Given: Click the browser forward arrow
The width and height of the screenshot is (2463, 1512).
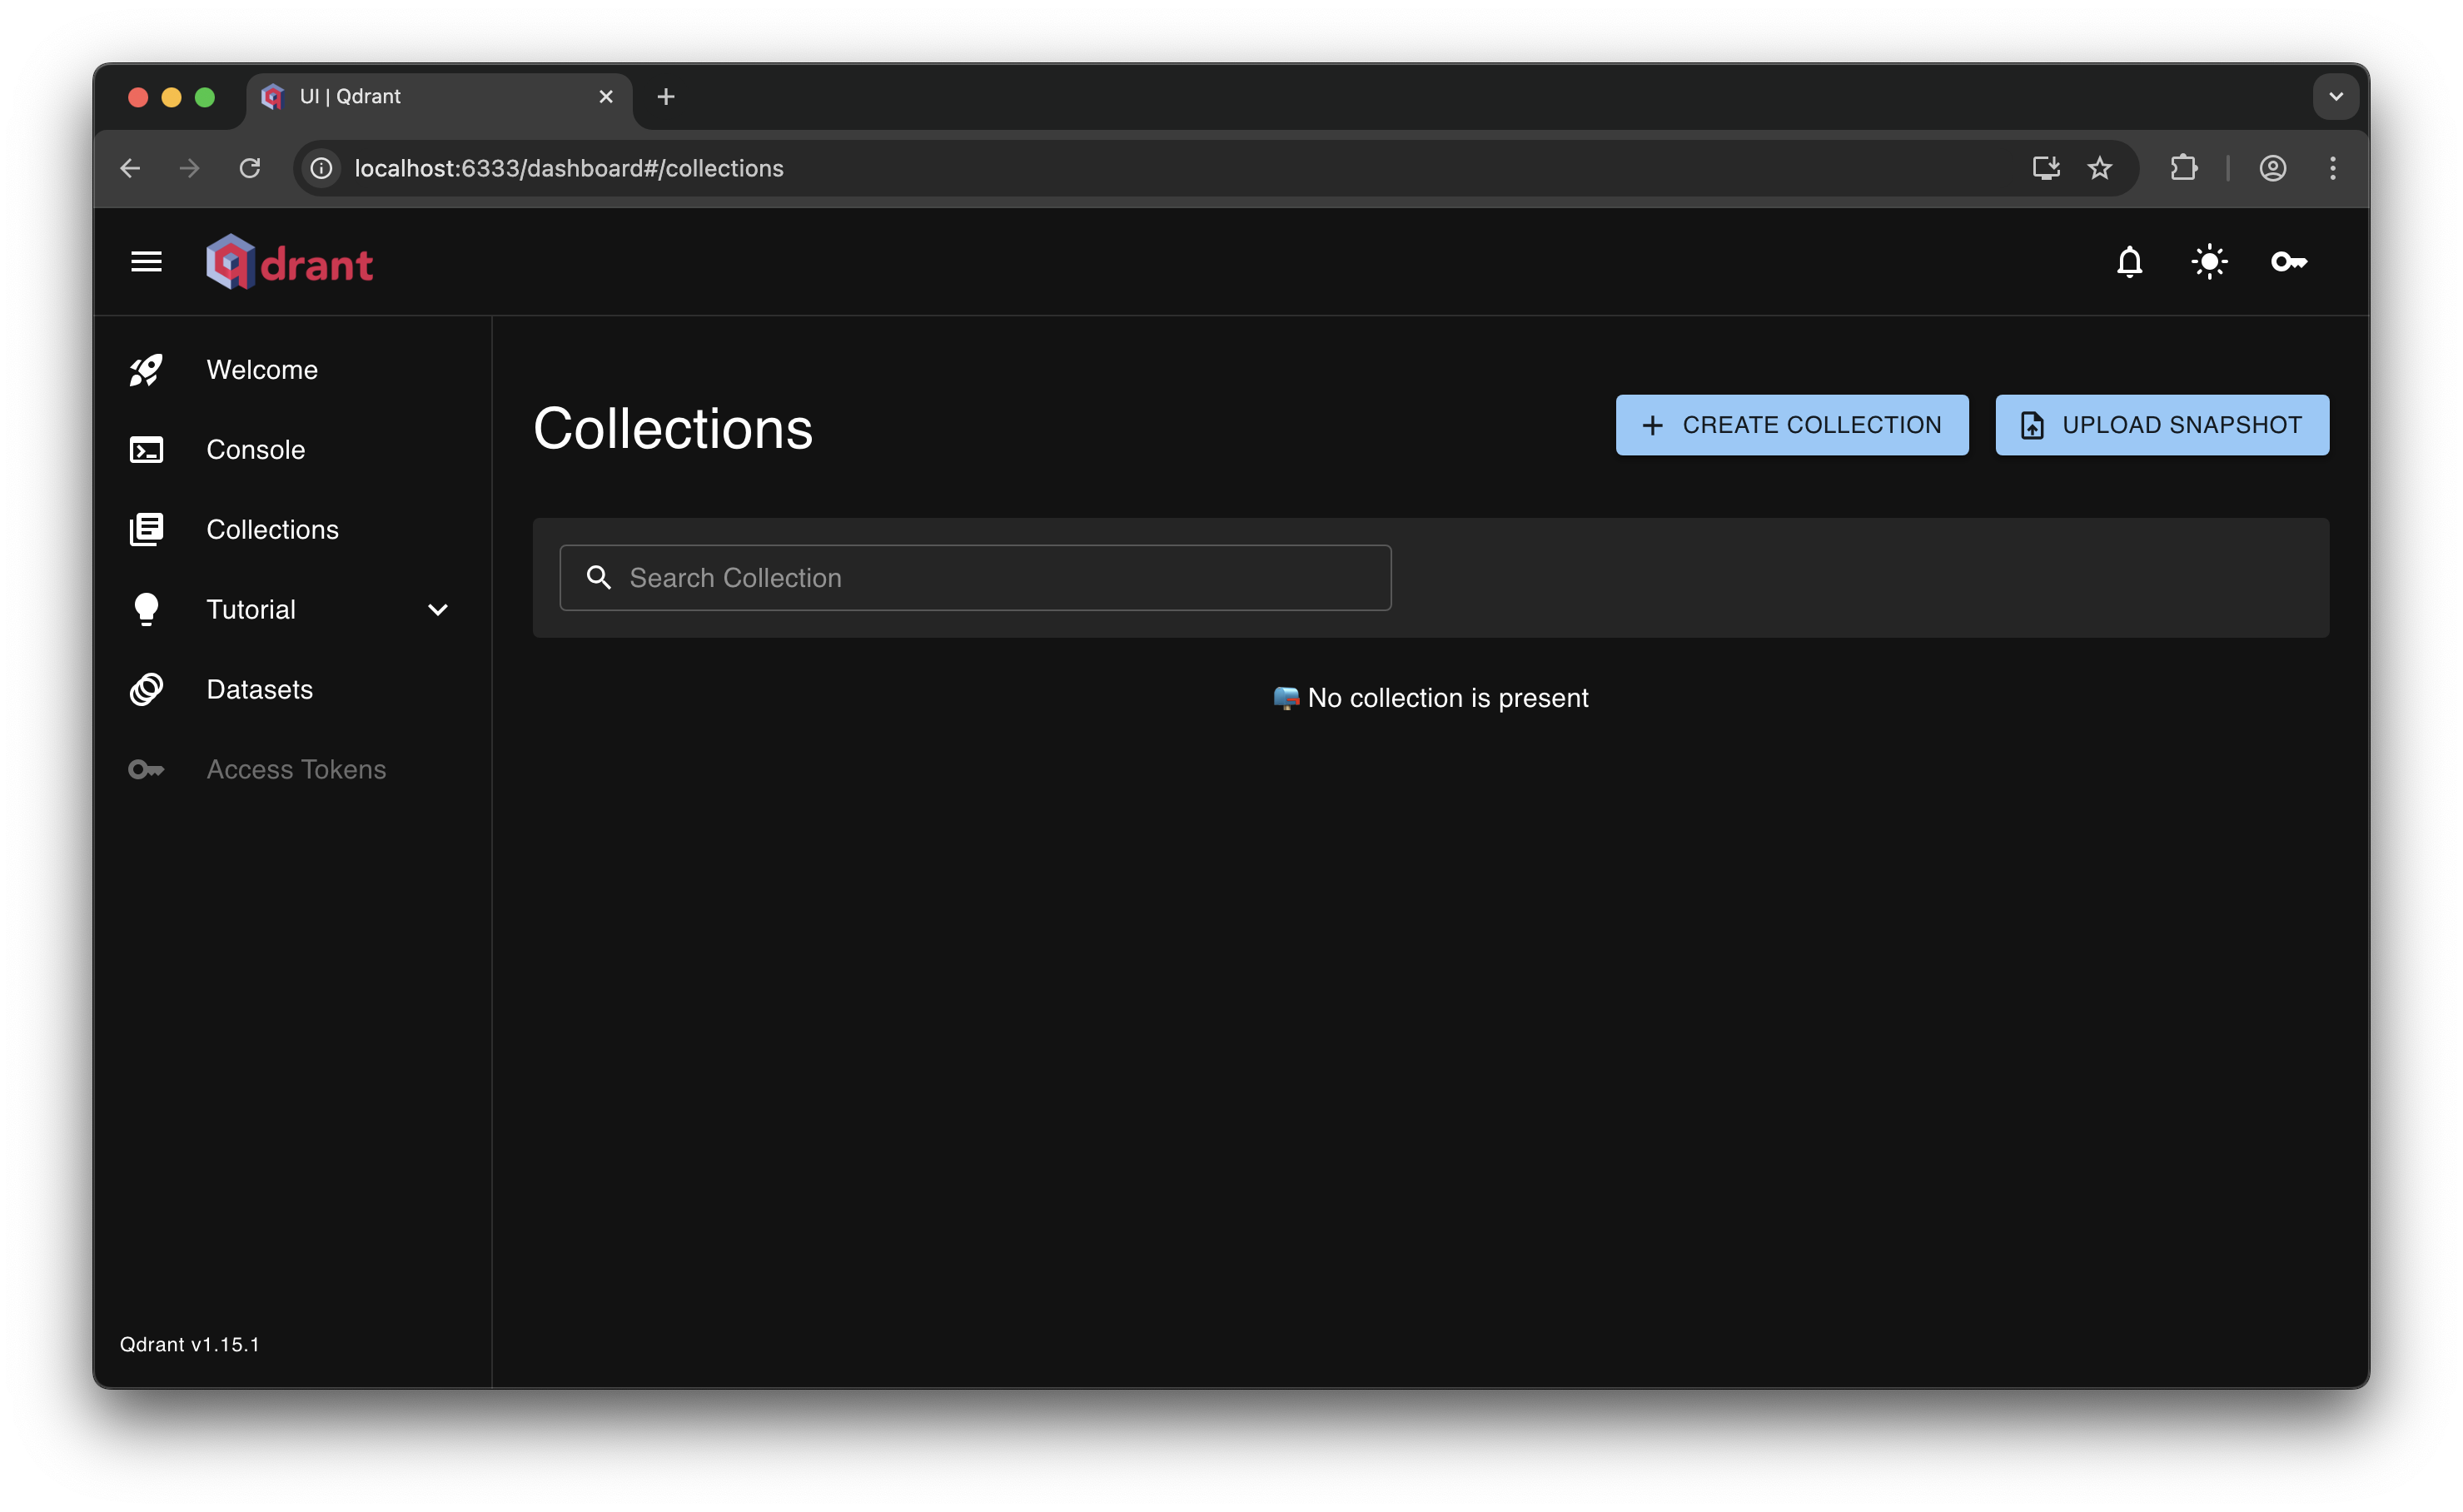Looking at the screenshot, I should pyautogui.click(x=190, y=168).
